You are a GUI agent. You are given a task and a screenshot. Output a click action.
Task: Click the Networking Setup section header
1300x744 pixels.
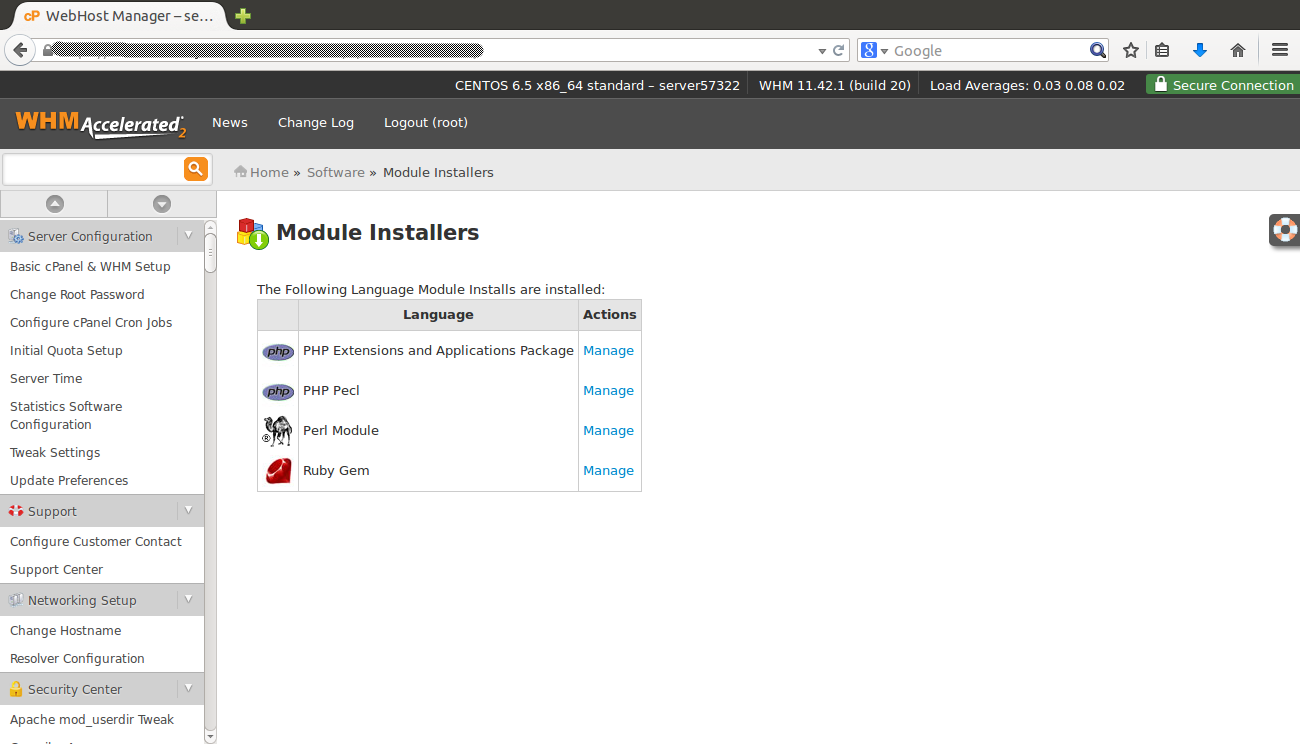pyautogui.click(x=102, y=600)
